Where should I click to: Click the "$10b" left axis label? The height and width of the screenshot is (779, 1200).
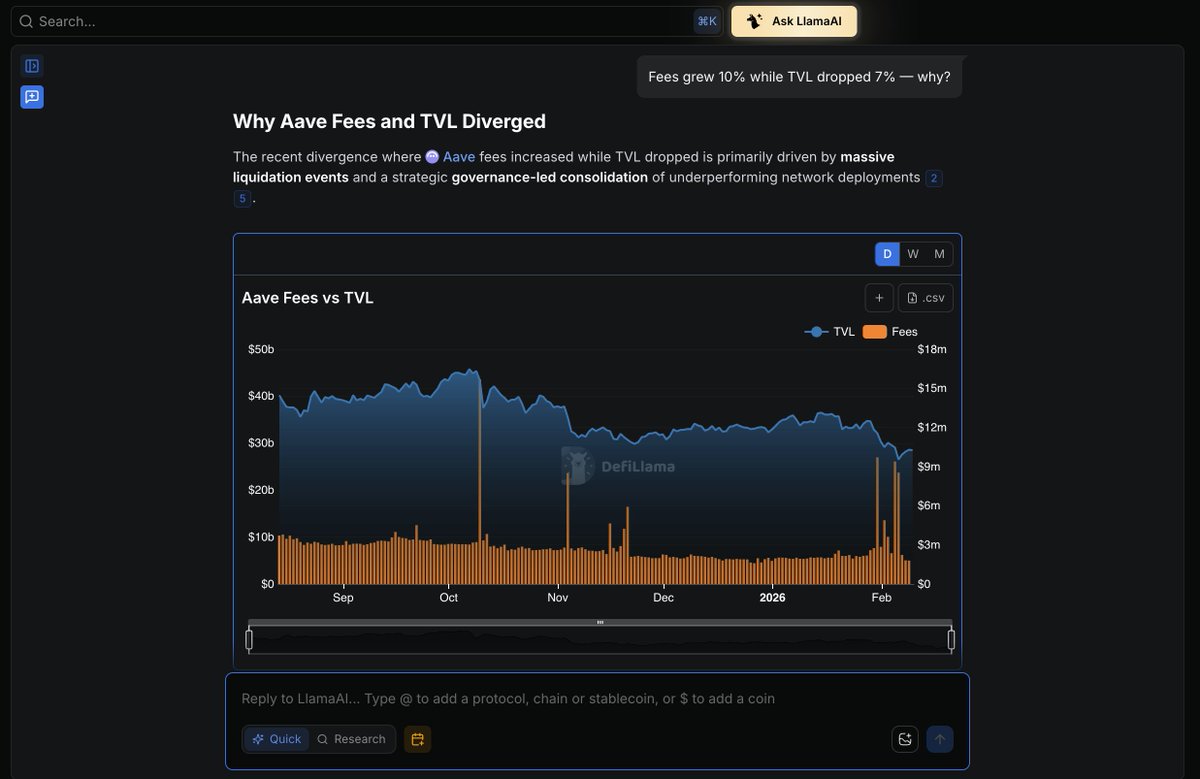pyautogui.click(x=261, y=537)
